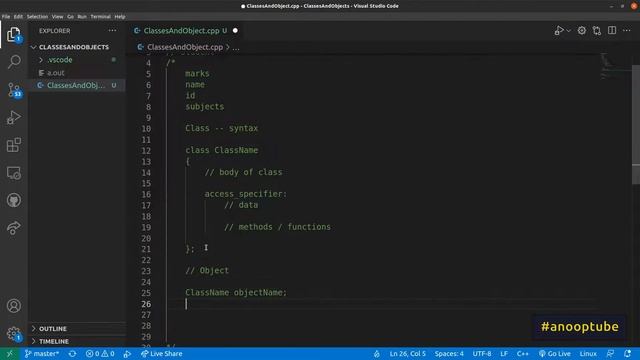Open the Terminal menu

click(x=100, y=17)
